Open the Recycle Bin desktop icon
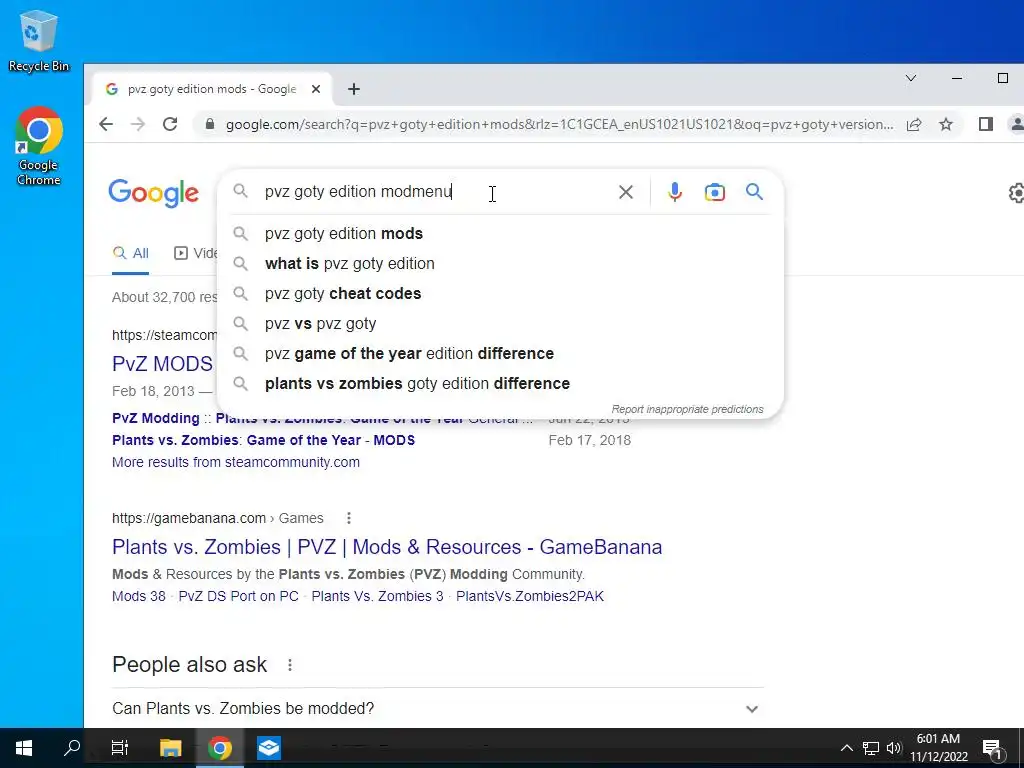 point(39,40)
